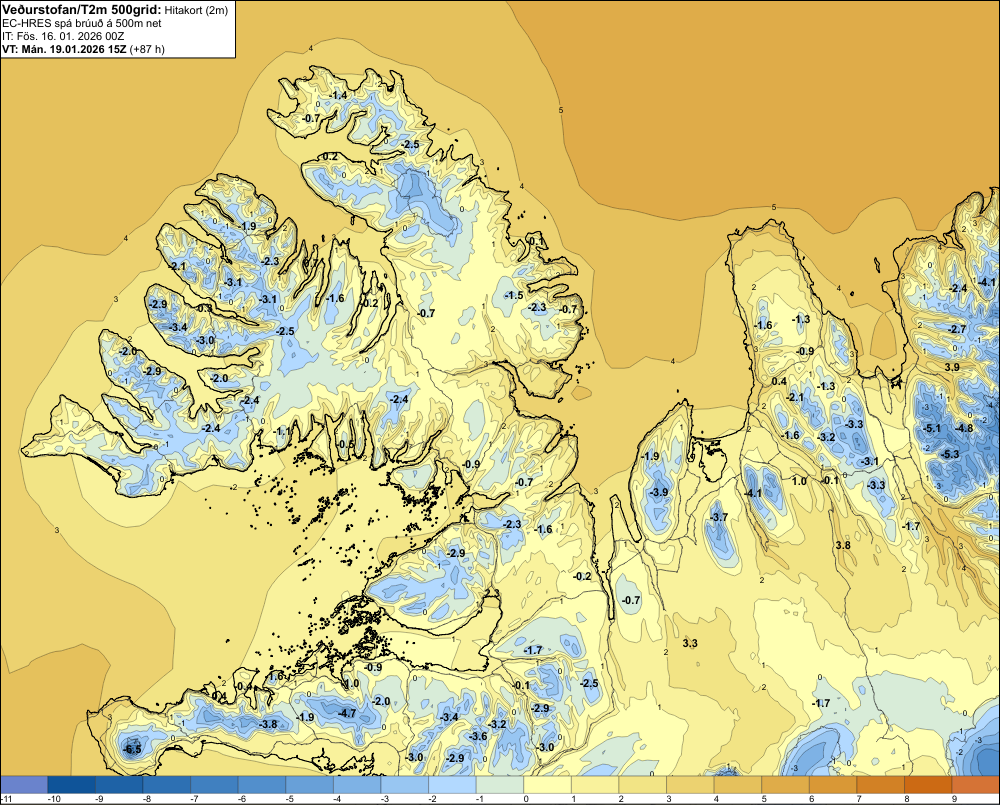The height and width of the screenshot is (805, 1000).
Task: Click the '-1.4' temperature value
Action: [x=338, y=95]
